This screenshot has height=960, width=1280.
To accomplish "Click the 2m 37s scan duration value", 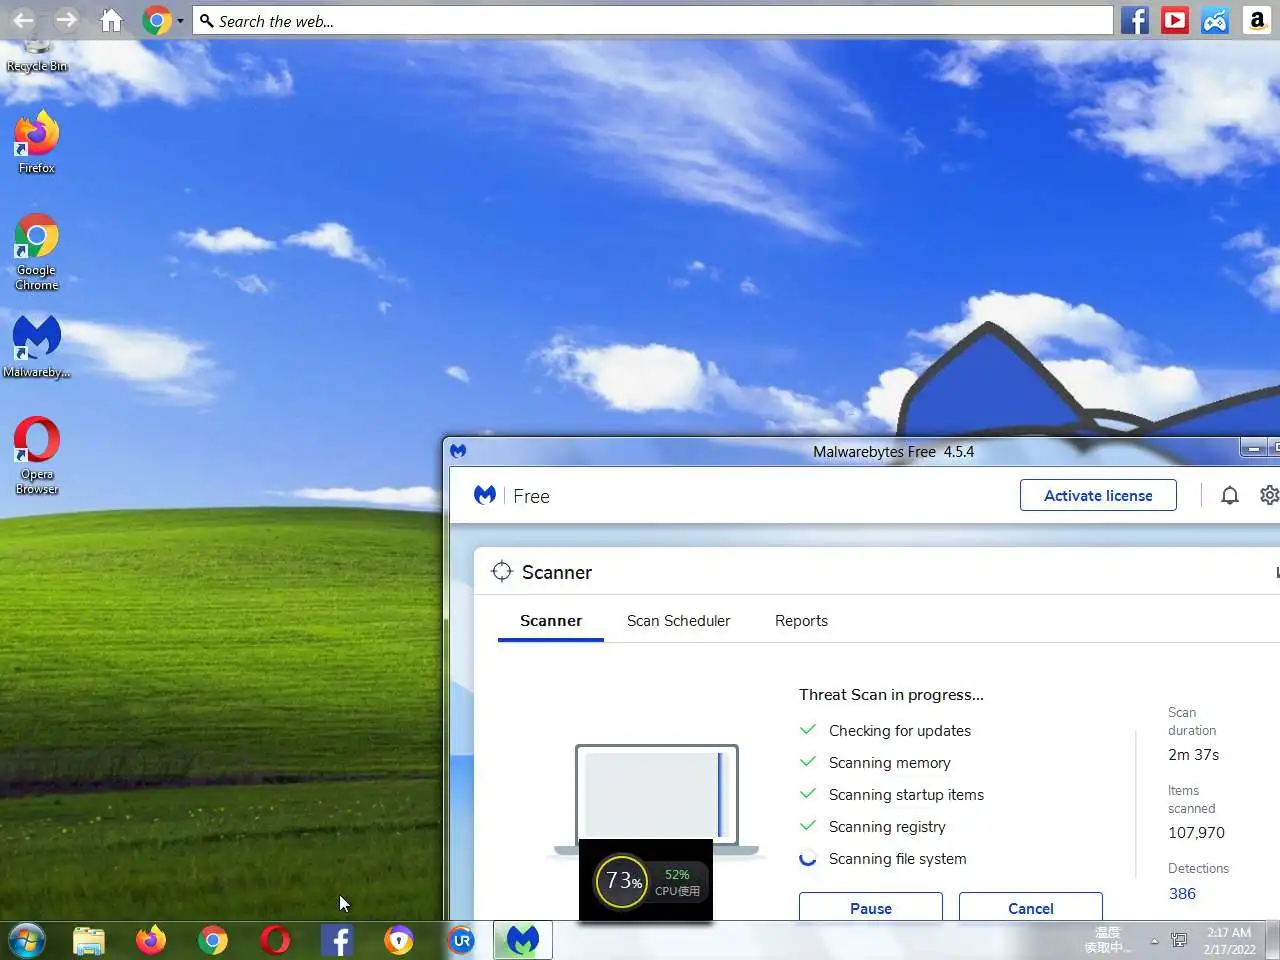I will 1194,755.
